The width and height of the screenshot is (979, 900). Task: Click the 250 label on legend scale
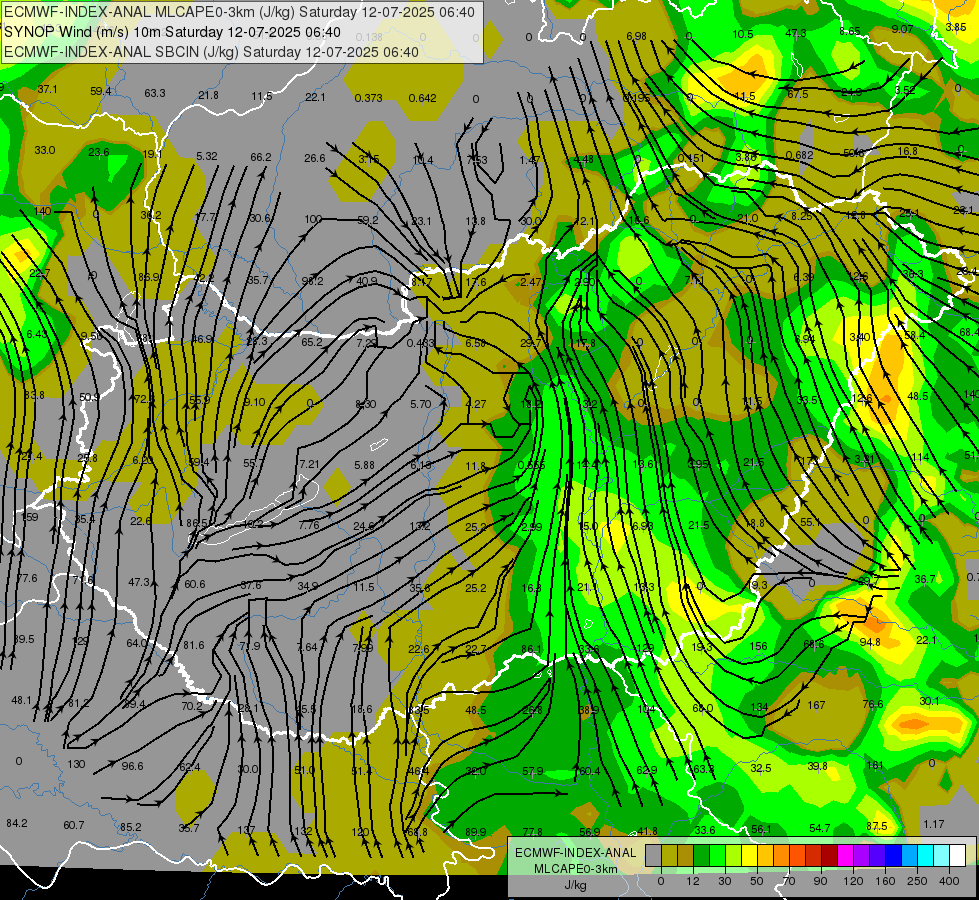tap(917, 881)
